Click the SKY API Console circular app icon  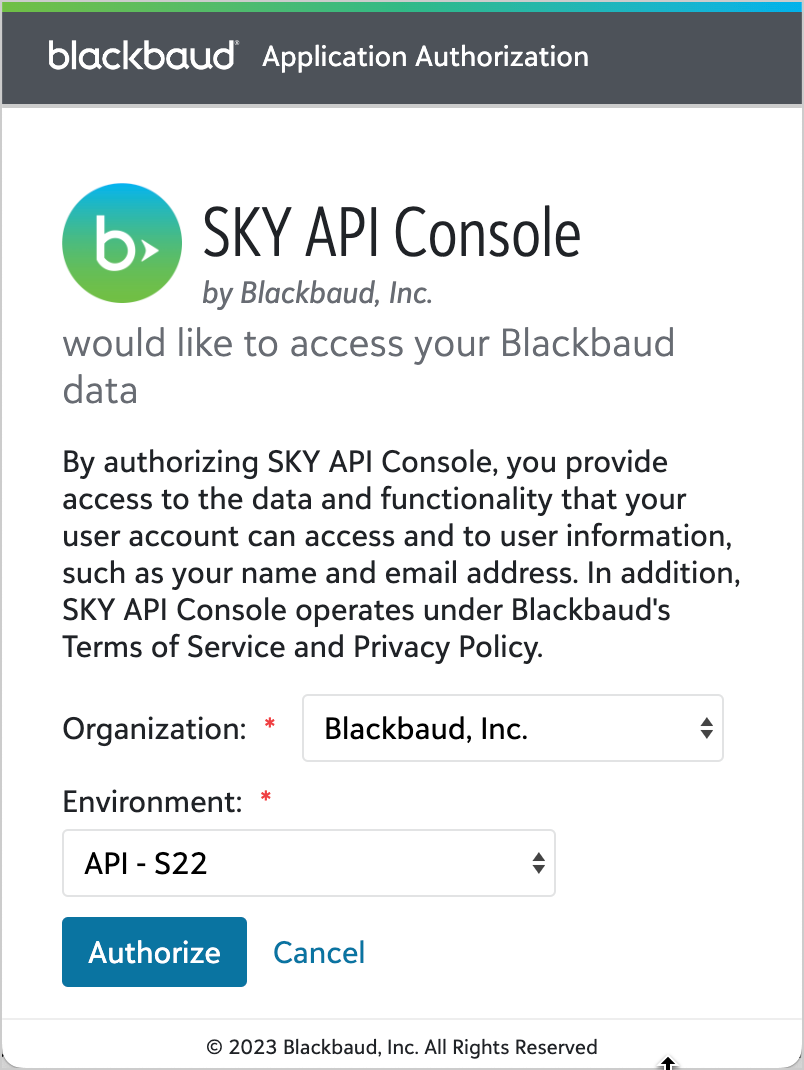click(122, 243)
